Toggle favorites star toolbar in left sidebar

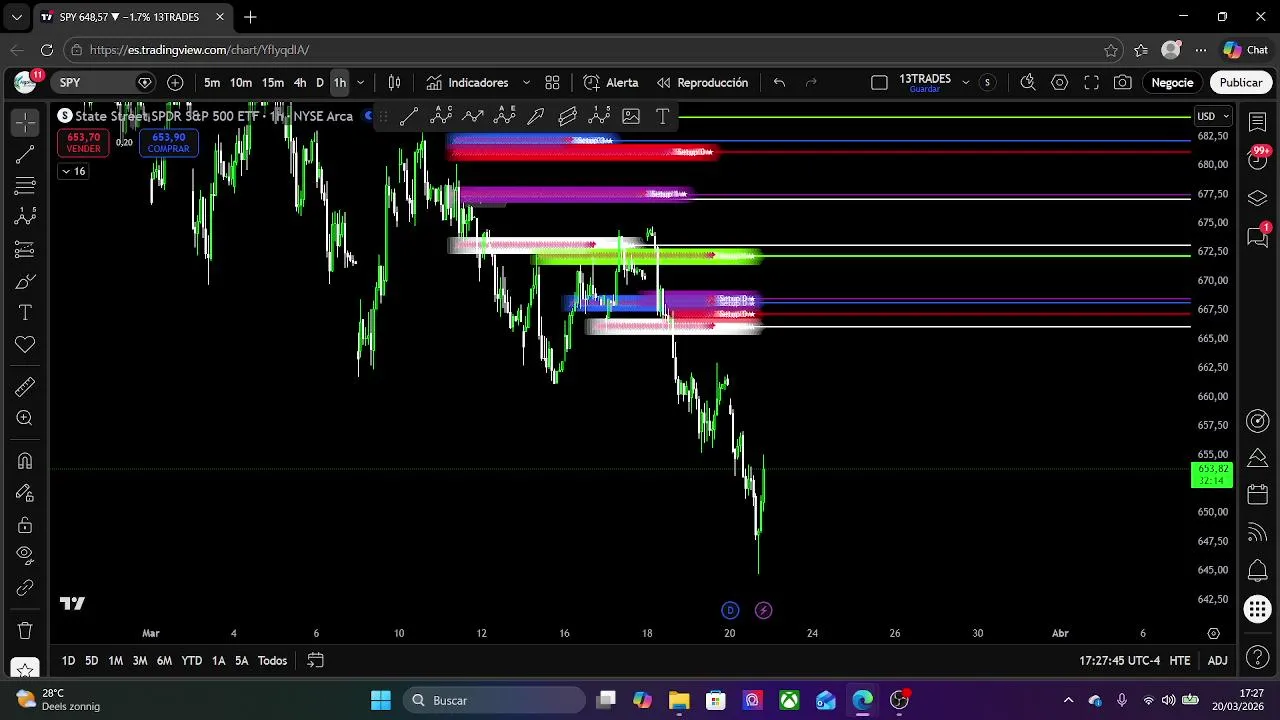(x=25, y=668)
